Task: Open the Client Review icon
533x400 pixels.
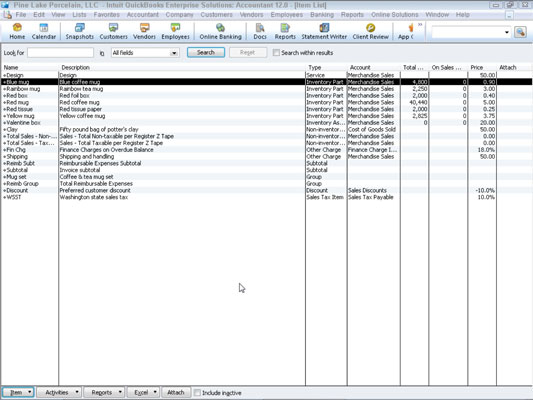Action: point(370,31)
